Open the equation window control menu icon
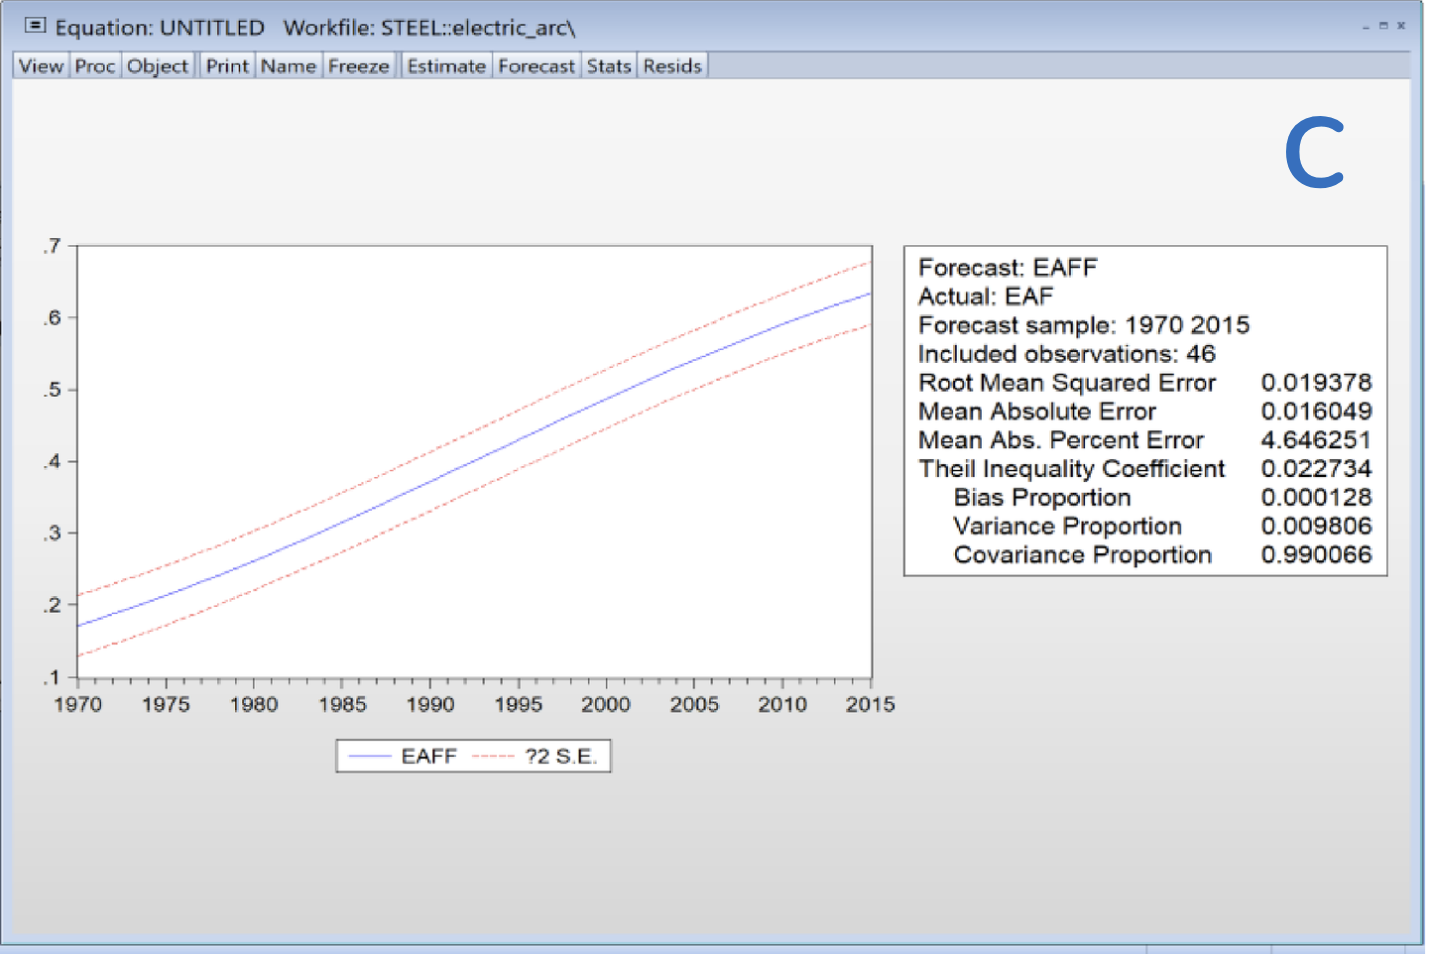This screenshot has width=1429, height=954. click(x=35, y=26)
